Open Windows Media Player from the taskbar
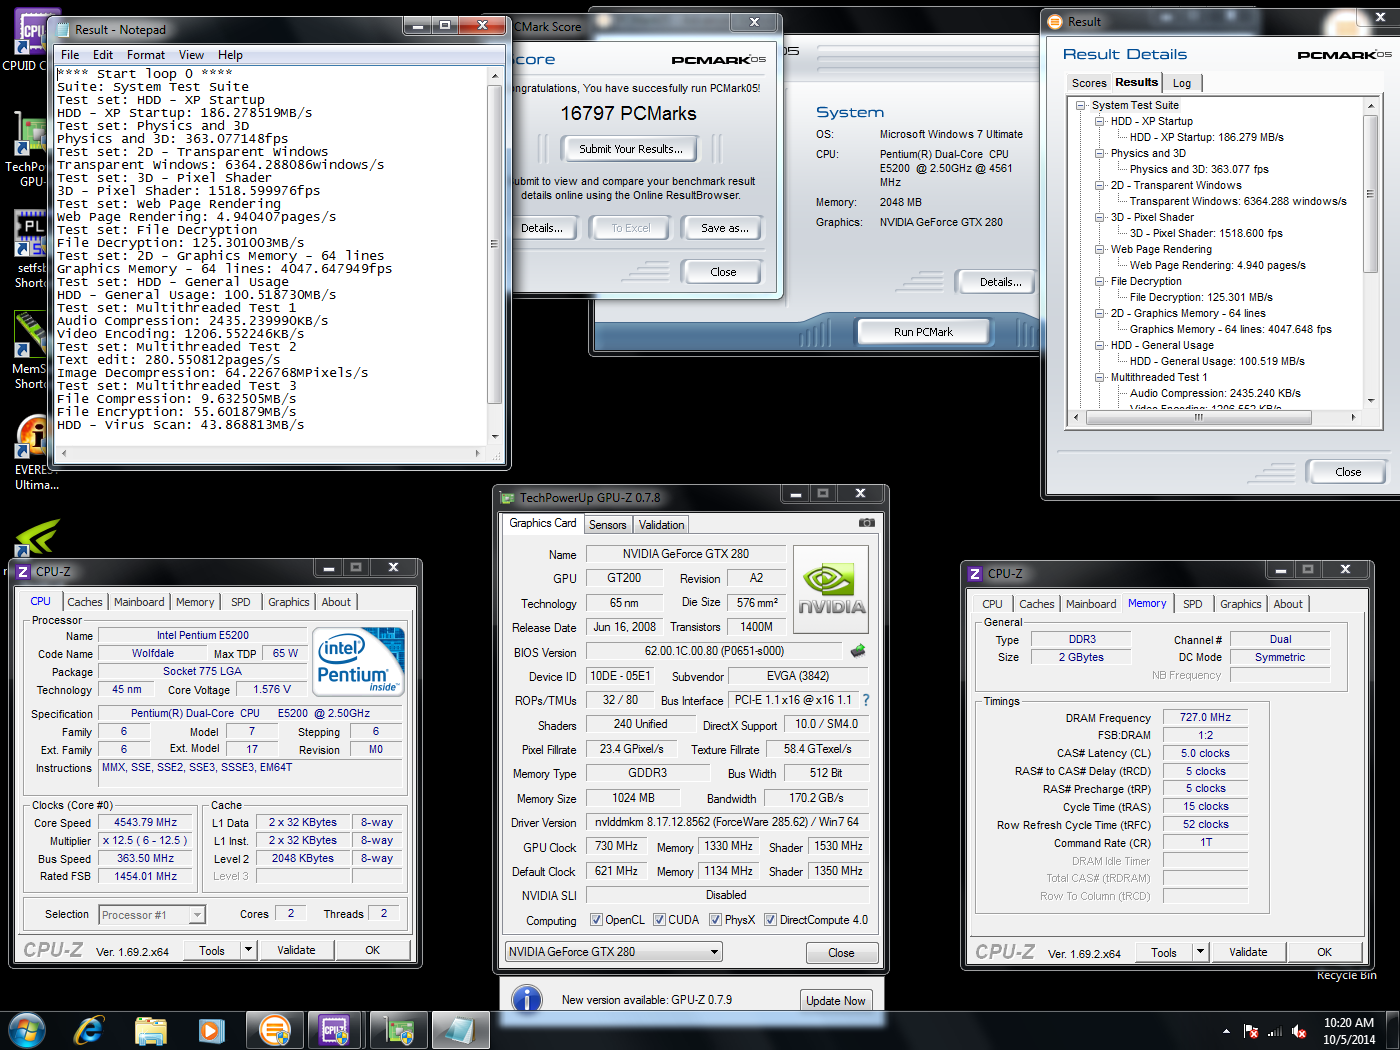Screen dimensions: 1400x1050 pyautogui.click(x=211, y=1030)
